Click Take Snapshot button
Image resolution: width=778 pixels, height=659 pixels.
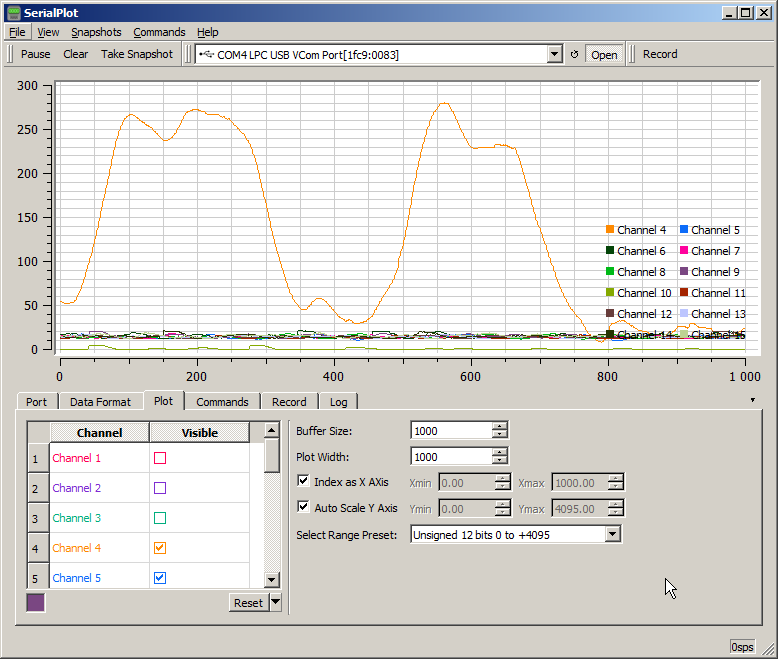click(x=137, y=54)
